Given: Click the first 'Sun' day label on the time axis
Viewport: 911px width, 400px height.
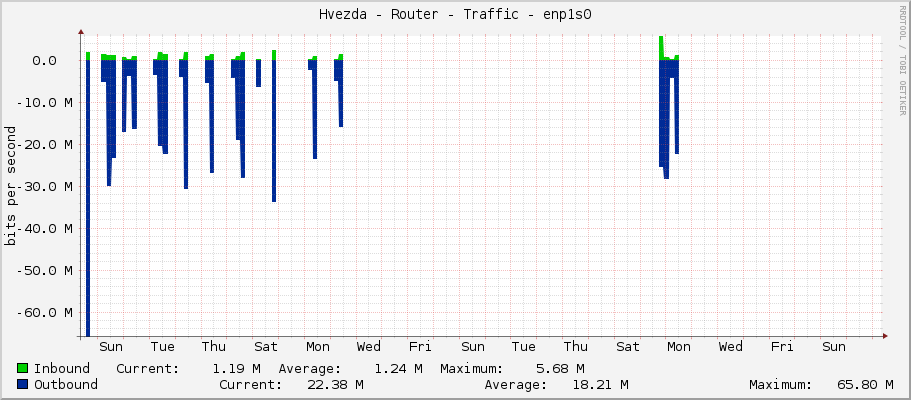Looking at the screenshot, I should point(111,347).
